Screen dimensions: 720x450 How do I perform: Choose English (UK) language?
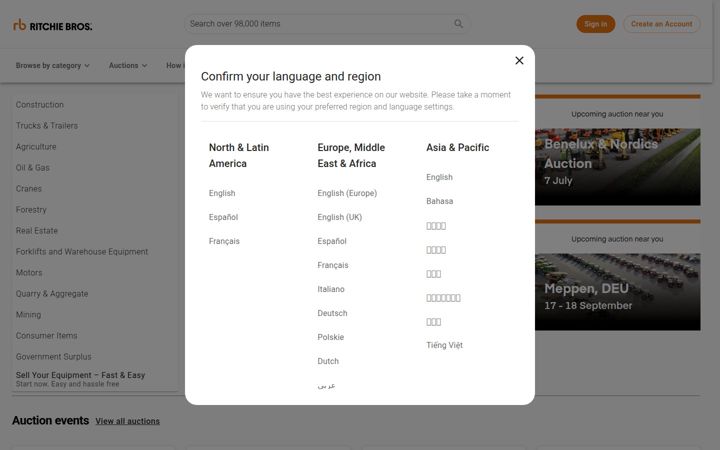coord(339,217)
